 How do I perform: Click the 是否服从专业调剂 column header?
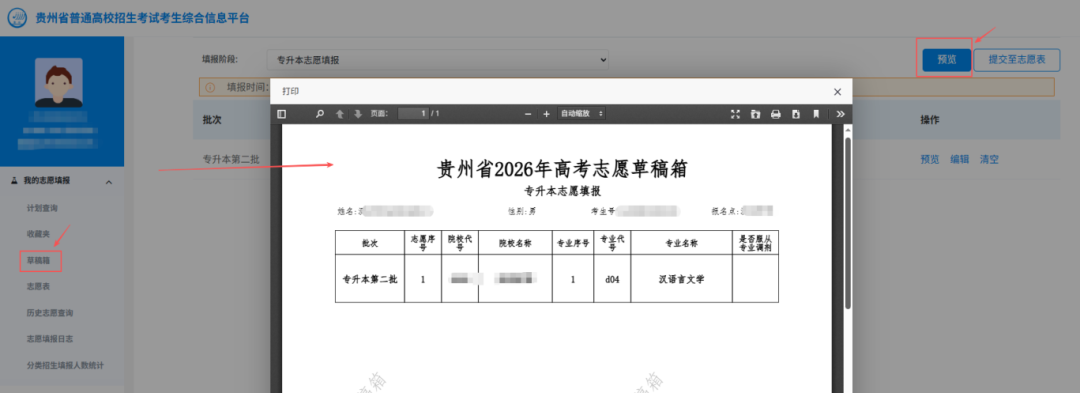point(755,243)
